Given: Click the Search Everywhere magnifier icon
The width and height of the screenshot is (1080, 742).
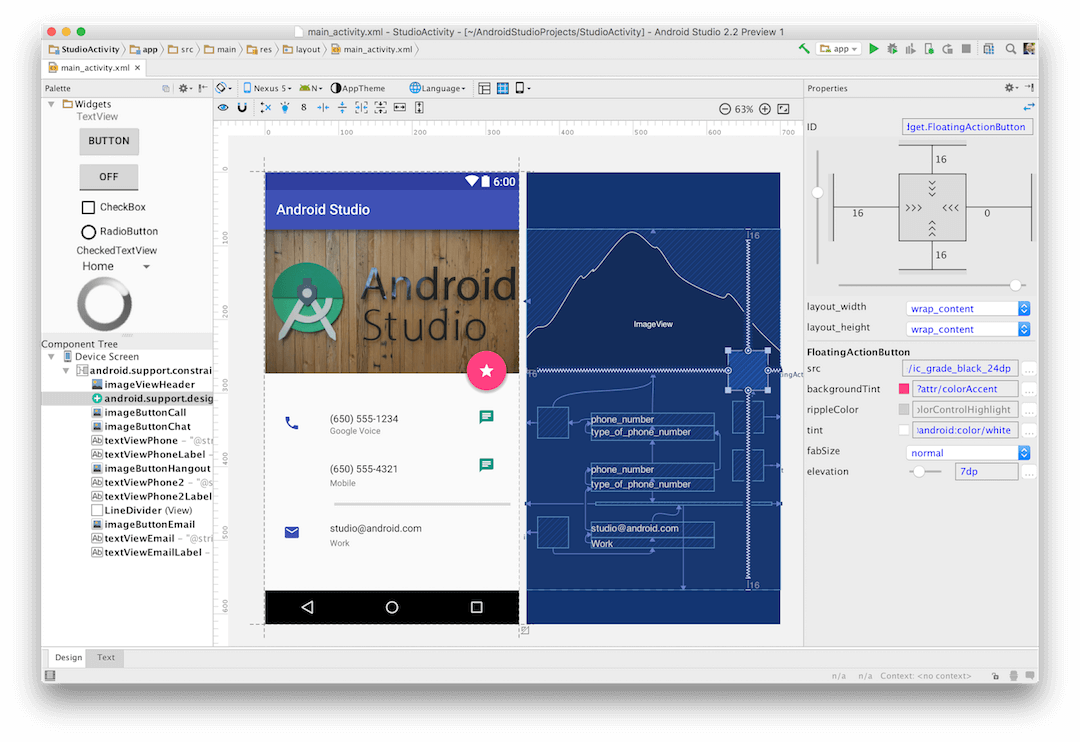Looking at the screenshot, I should (1011, 49).
